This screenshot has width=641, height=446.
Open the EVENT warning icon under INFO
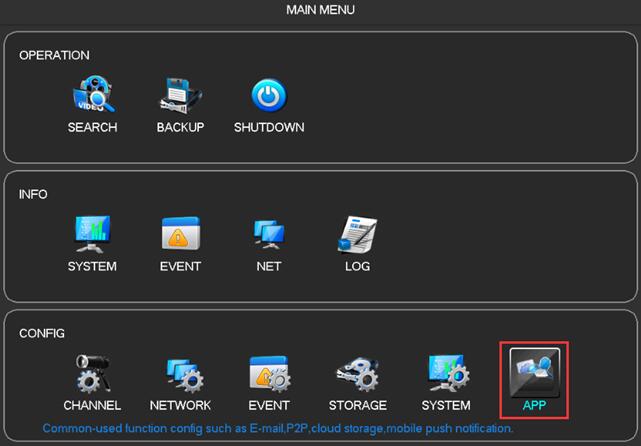click(x=180, y=235)
